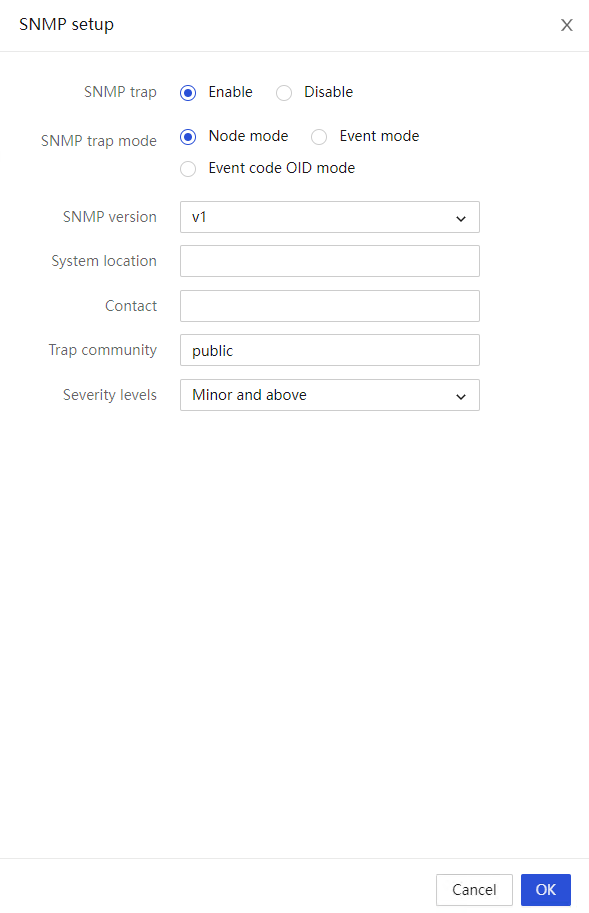Cancel the SNMP setup changes
Image resolution: width=589 pixels, height=913 pixels.
[474, 890]
